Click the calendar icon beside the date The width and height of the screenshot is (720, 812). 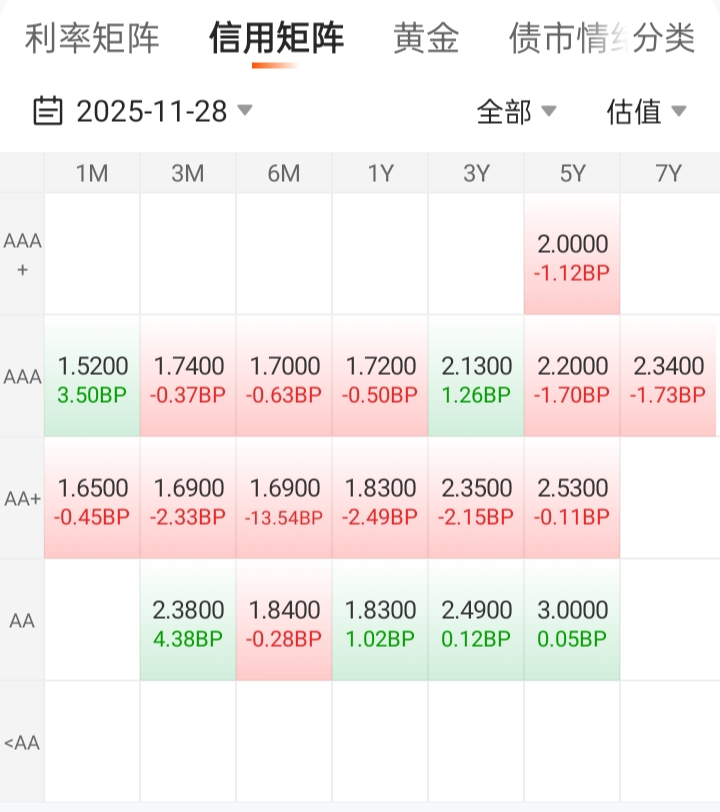tap(47, 111)
